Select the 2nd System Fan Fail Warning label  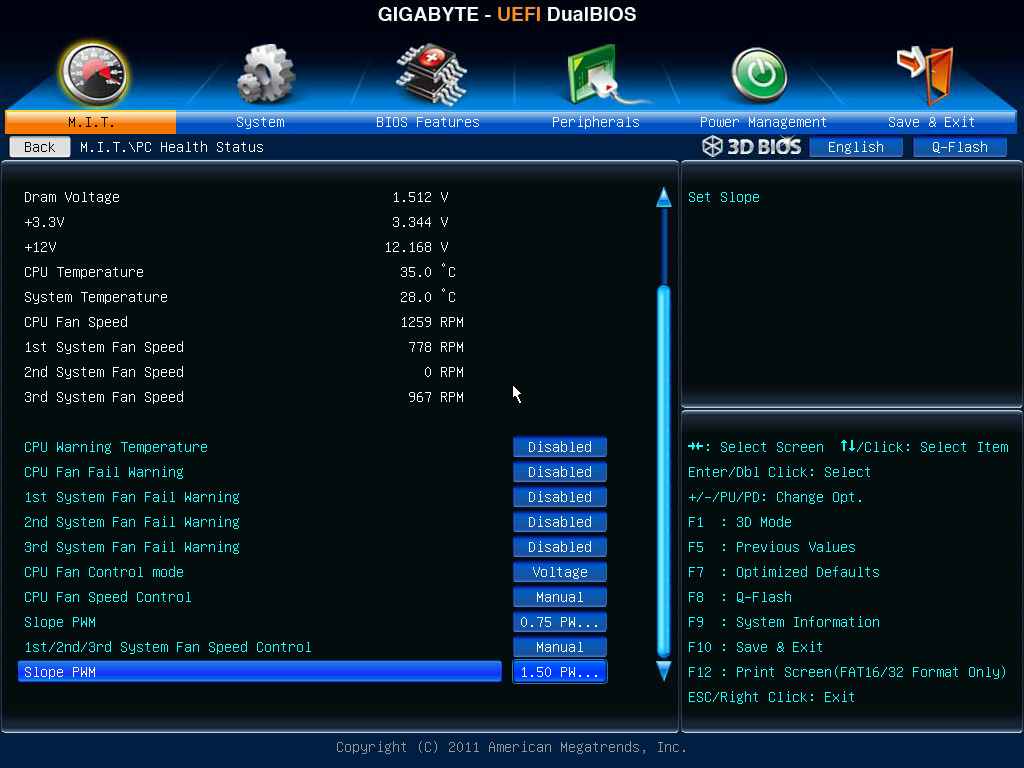pyautogui.click(x=132, y=522)
